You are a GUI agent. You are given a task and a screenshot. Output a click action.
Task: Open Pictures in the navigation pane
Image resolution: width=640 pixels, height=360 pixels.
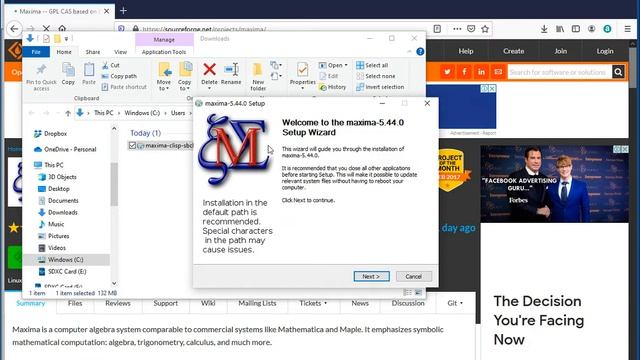(53, 236)
